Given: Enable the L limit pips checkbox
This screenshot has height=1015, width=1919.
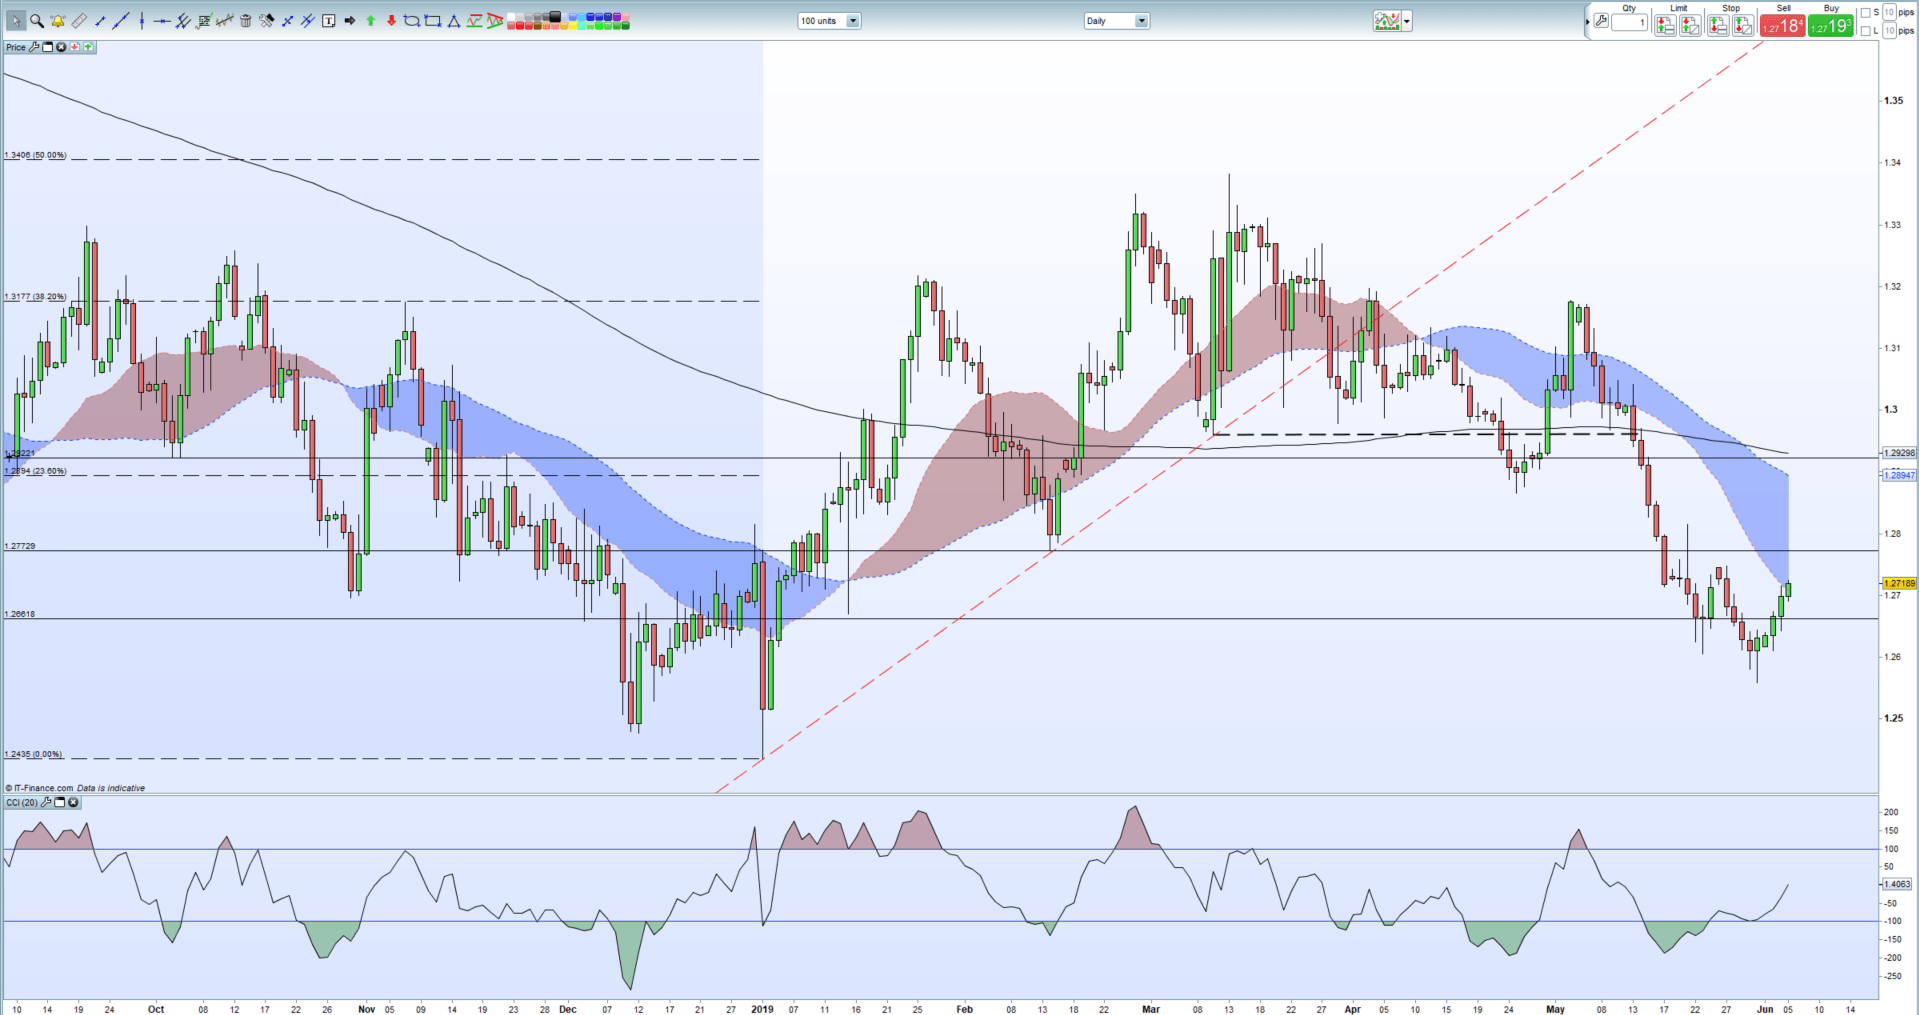Looking at the screenshot, I should click(x=1865, y=31).
